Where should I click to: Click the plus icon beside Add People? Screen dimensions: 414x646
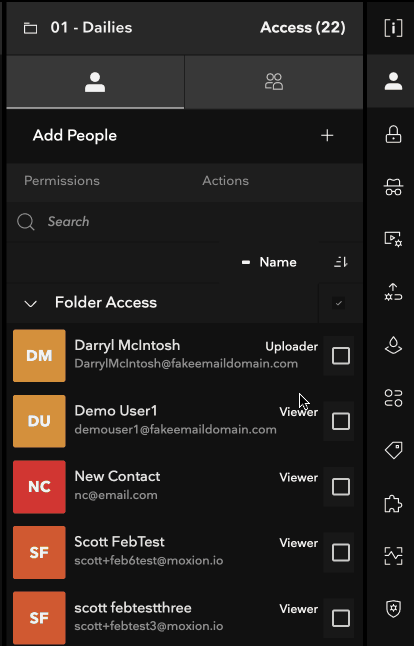point(327,136)
